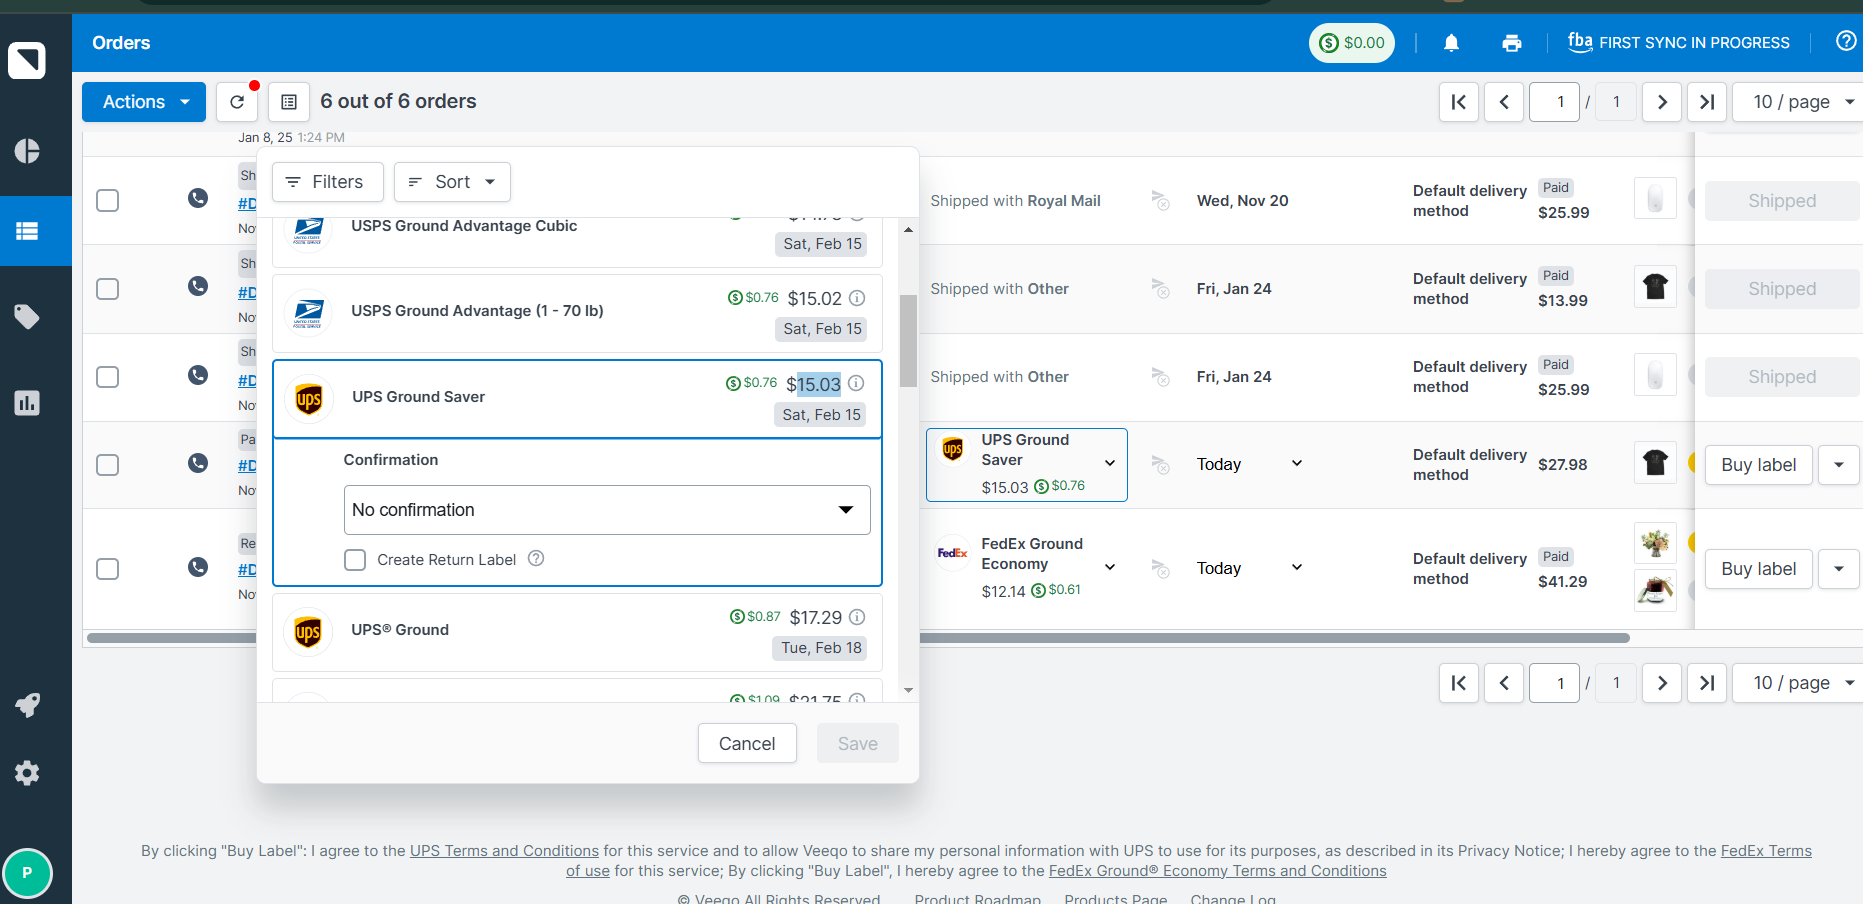This screenshot has width=1863, height=904.
Task: Select checkbox for the UPS Ground Saver order
Action: [x=108, y=464]
